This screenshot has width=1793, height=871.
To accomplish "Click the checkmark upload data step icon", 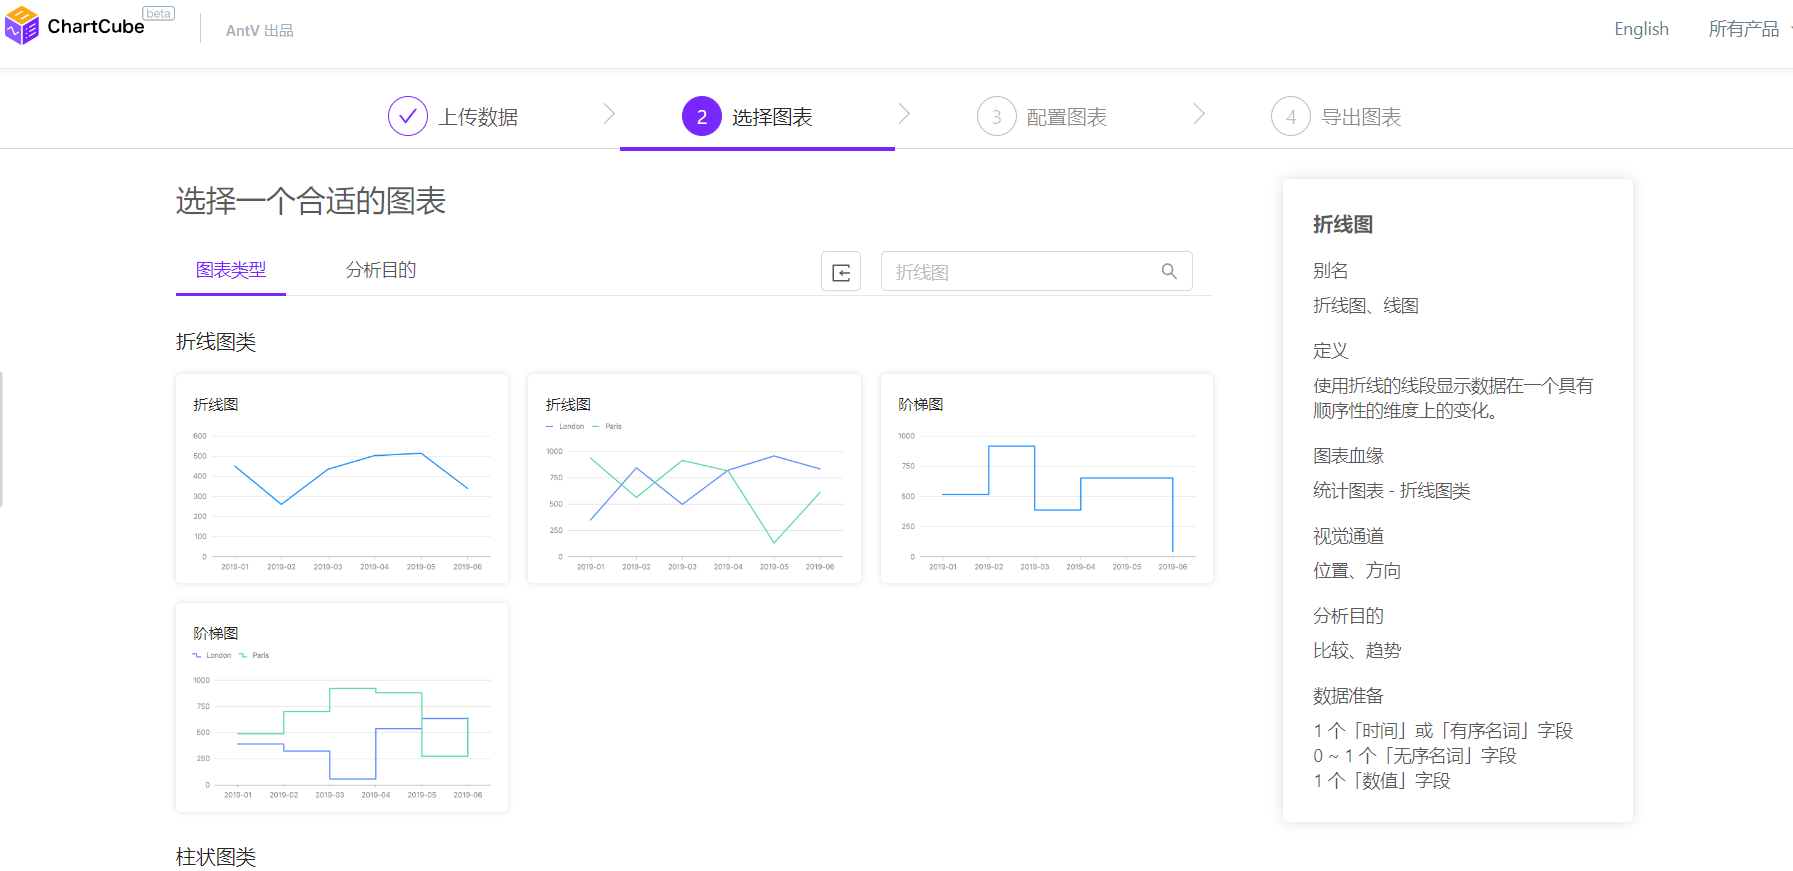I will 408,117.
